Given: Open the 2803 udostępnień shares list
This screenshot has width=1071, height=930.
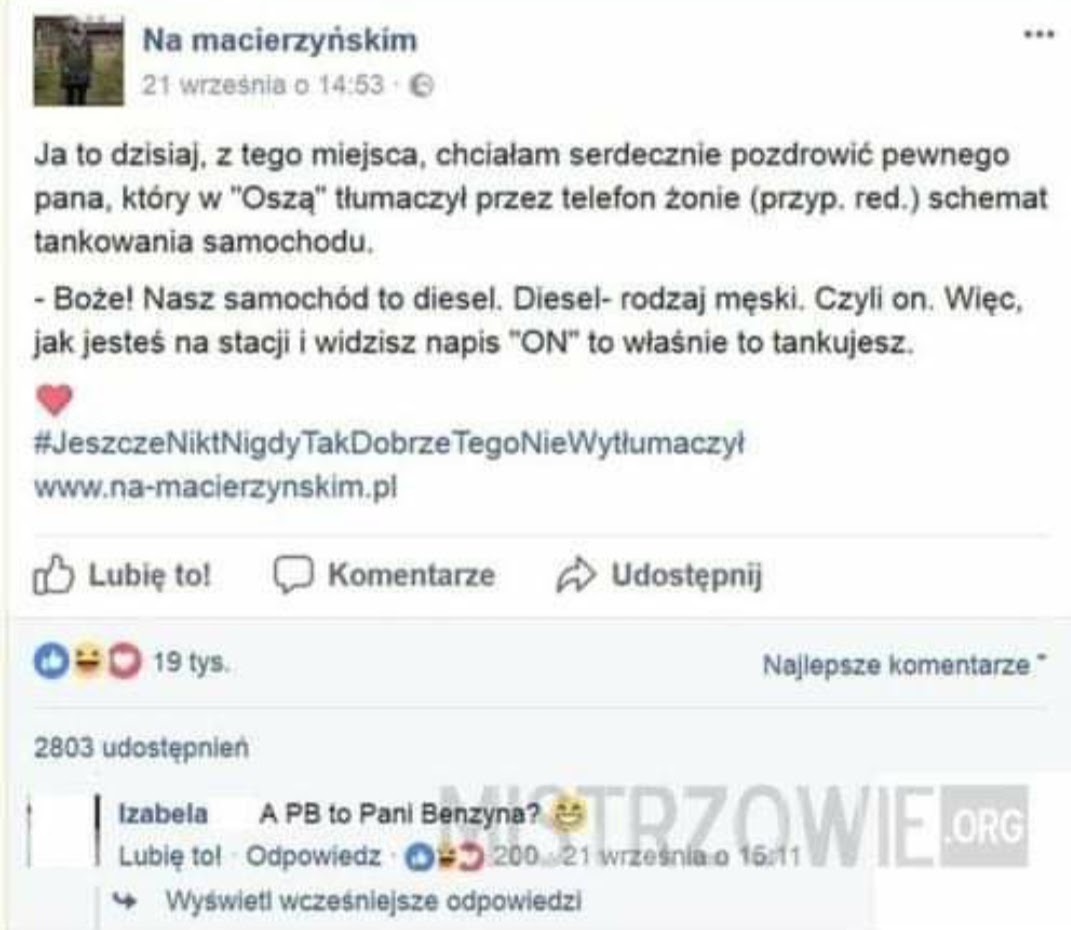Looking at the screenshot, I should [x=141, y=748].
